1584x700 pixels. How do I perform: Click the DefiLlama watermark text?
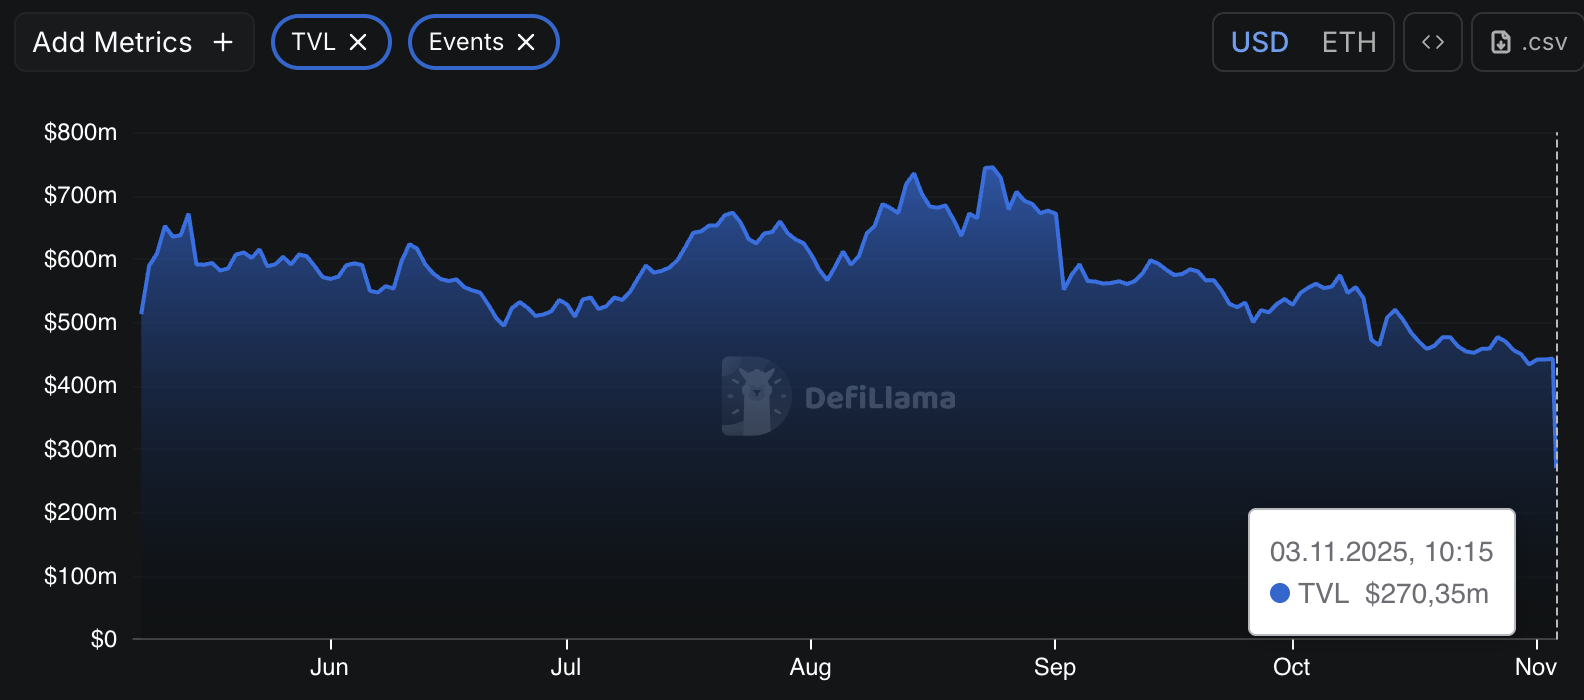(880, 398)
